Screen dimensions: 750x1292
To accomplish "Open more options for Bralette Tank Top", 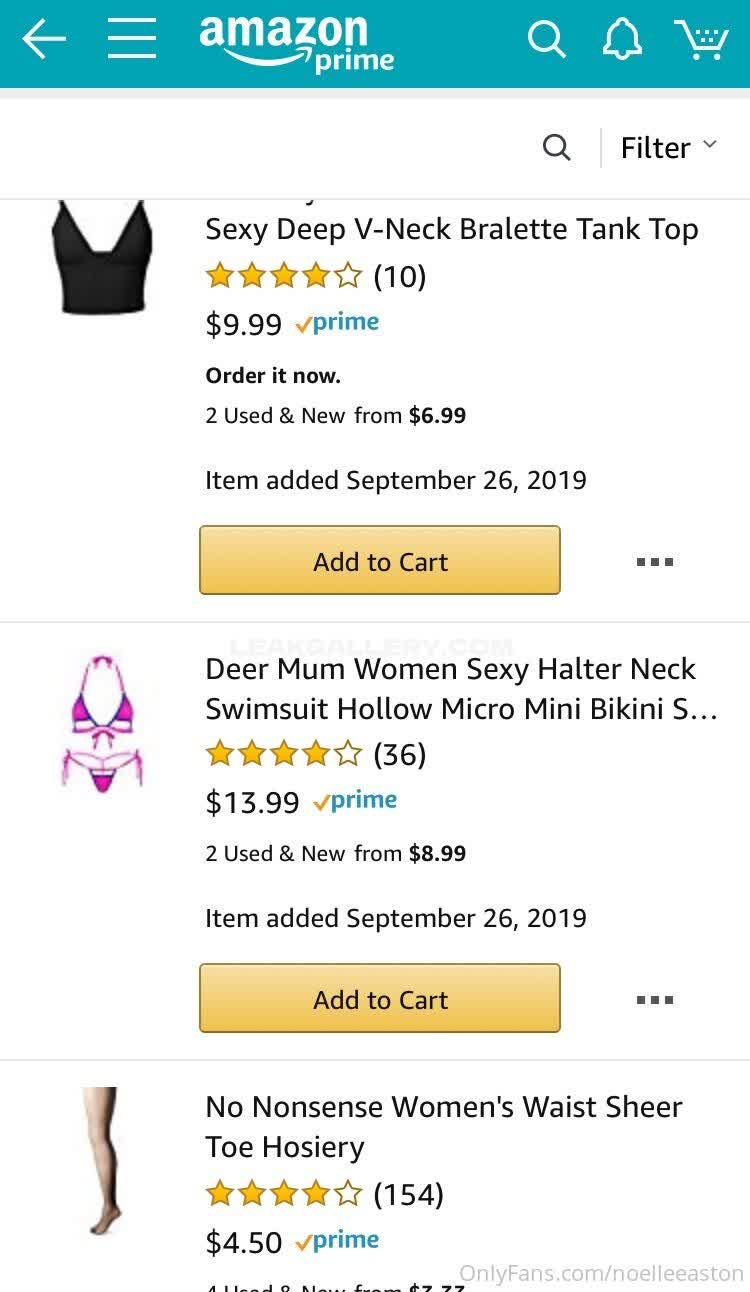I will [x=655, y=562].
